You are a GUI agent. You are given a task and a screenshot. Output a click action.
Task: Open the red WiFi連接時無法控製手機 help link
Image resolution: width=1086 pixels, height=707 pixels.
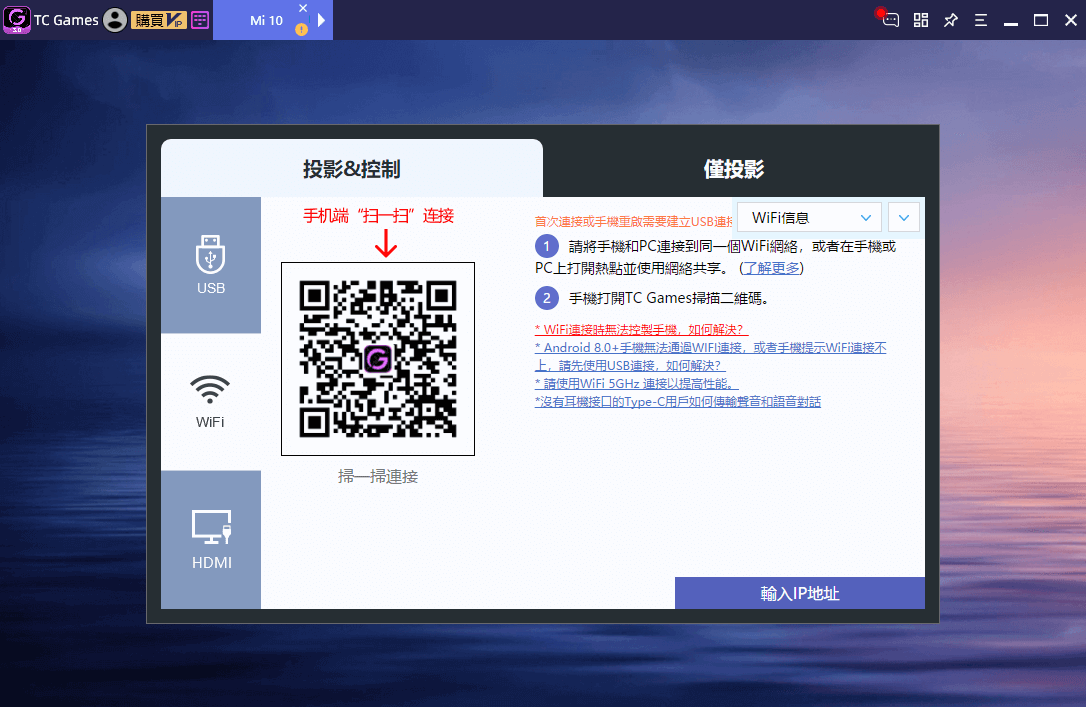pos(642,330)
